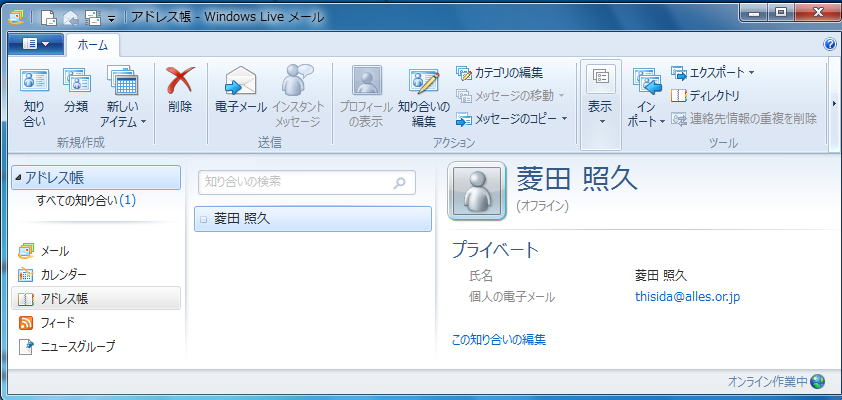Screen dimensions: 842x400
Task: Open 知り合いの編集 in ribbon
Action: click(x=424, y=99)
